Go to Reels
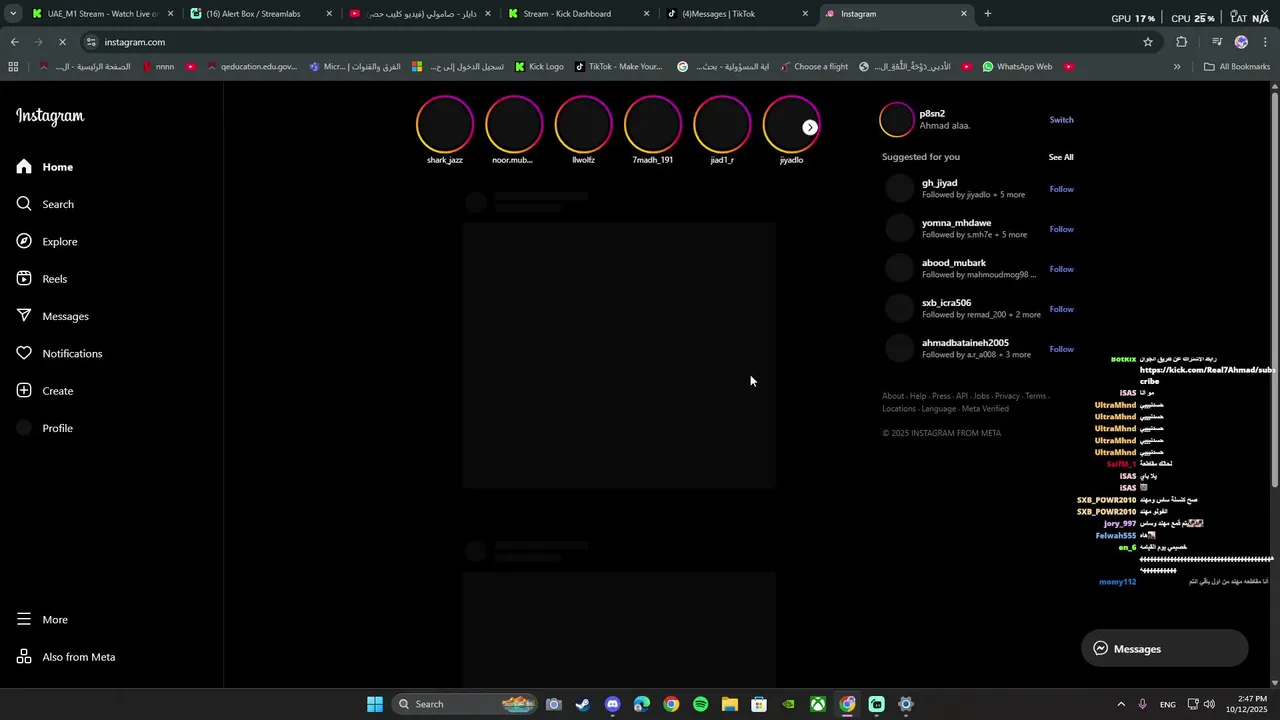The height and width of the screenshot is (720, 1280). coord(42,279)
